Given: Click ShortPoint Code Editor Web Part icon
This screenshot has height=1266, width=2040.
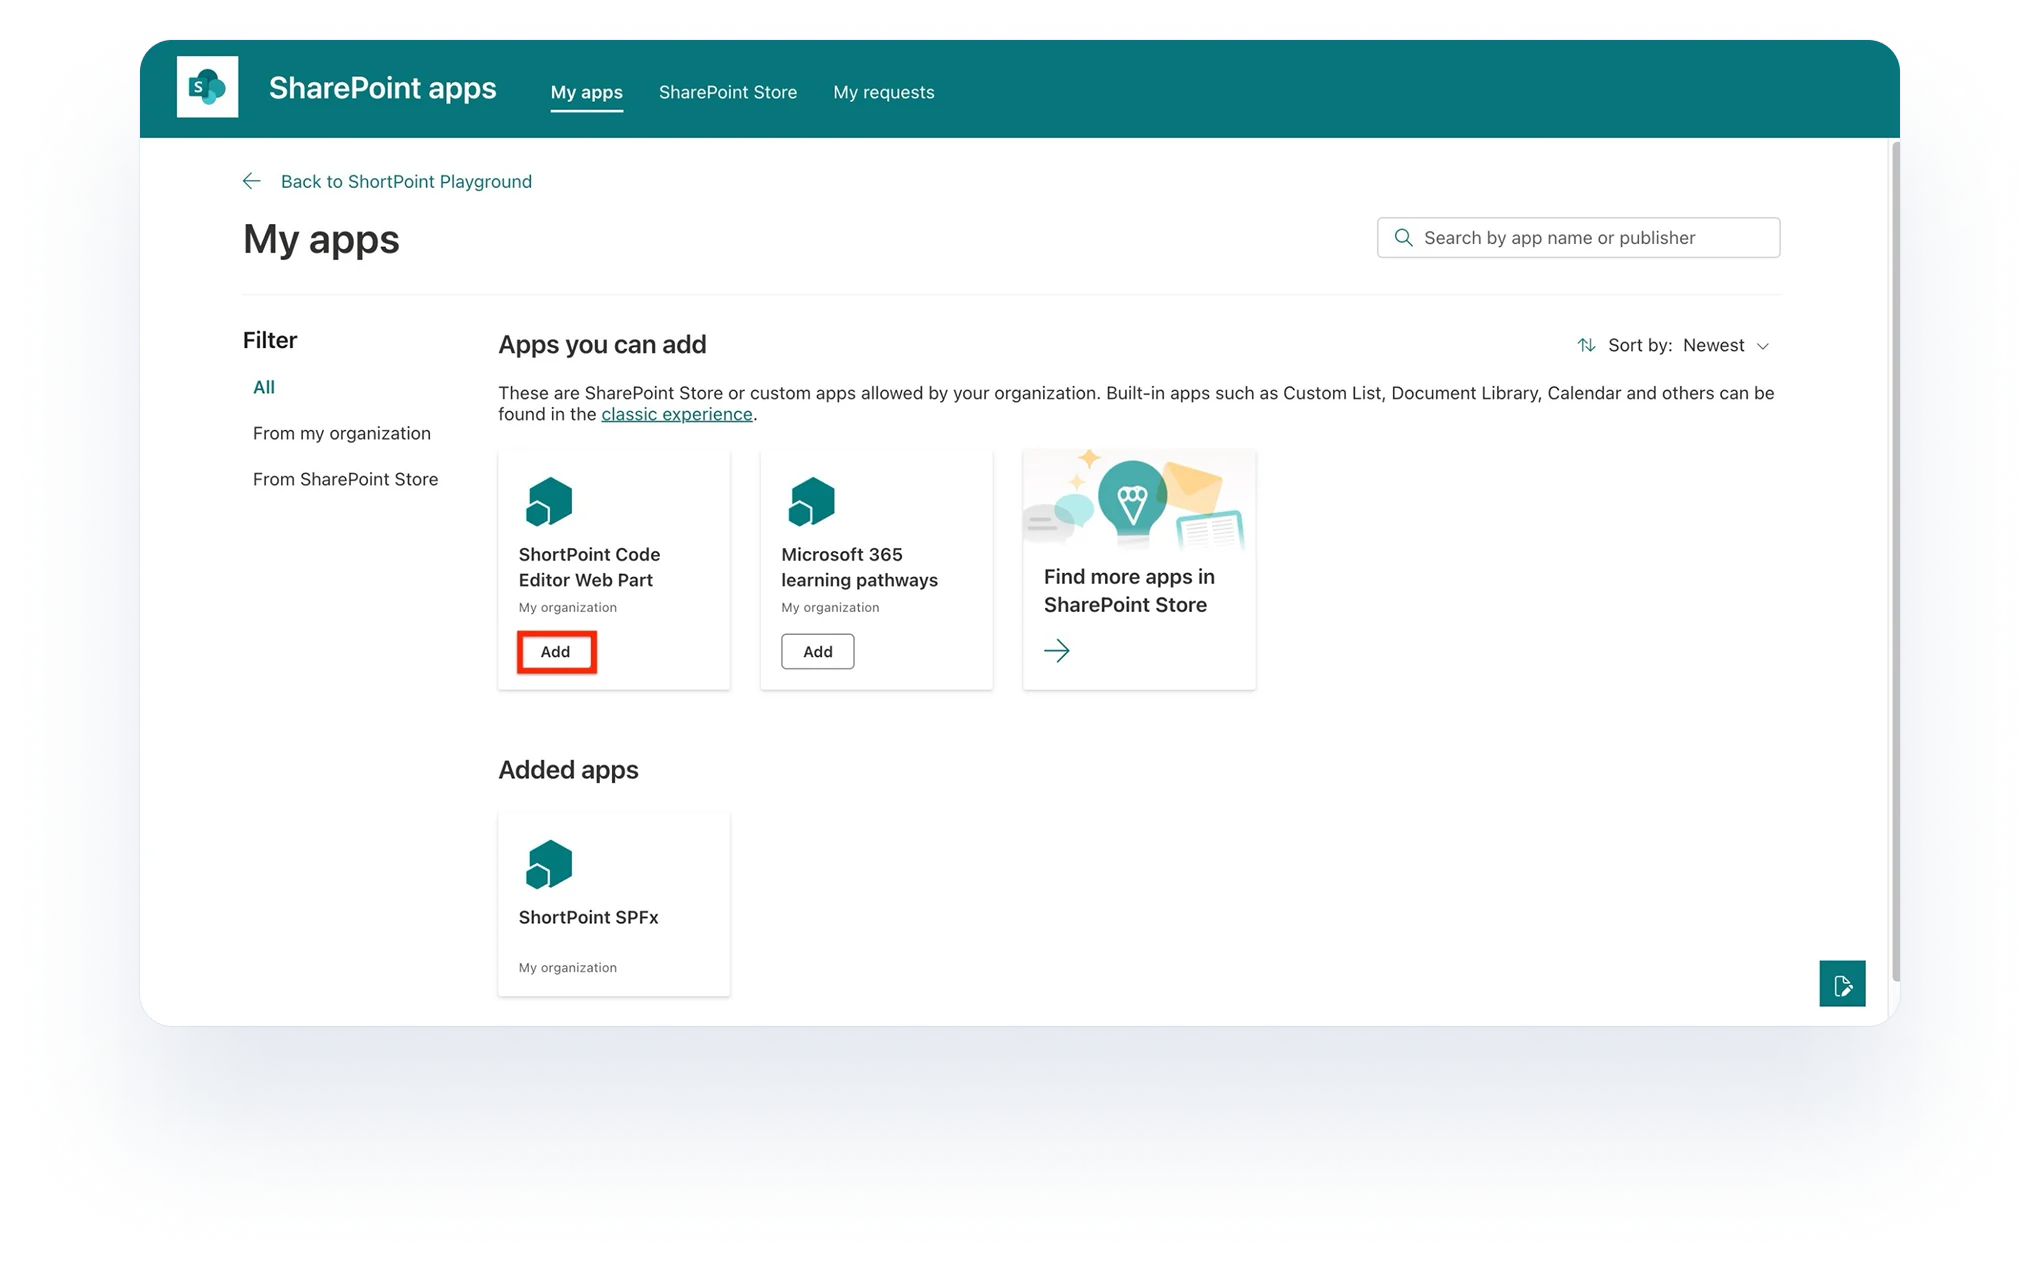Looking at the screenshot, I should click(x=549, y=501).
